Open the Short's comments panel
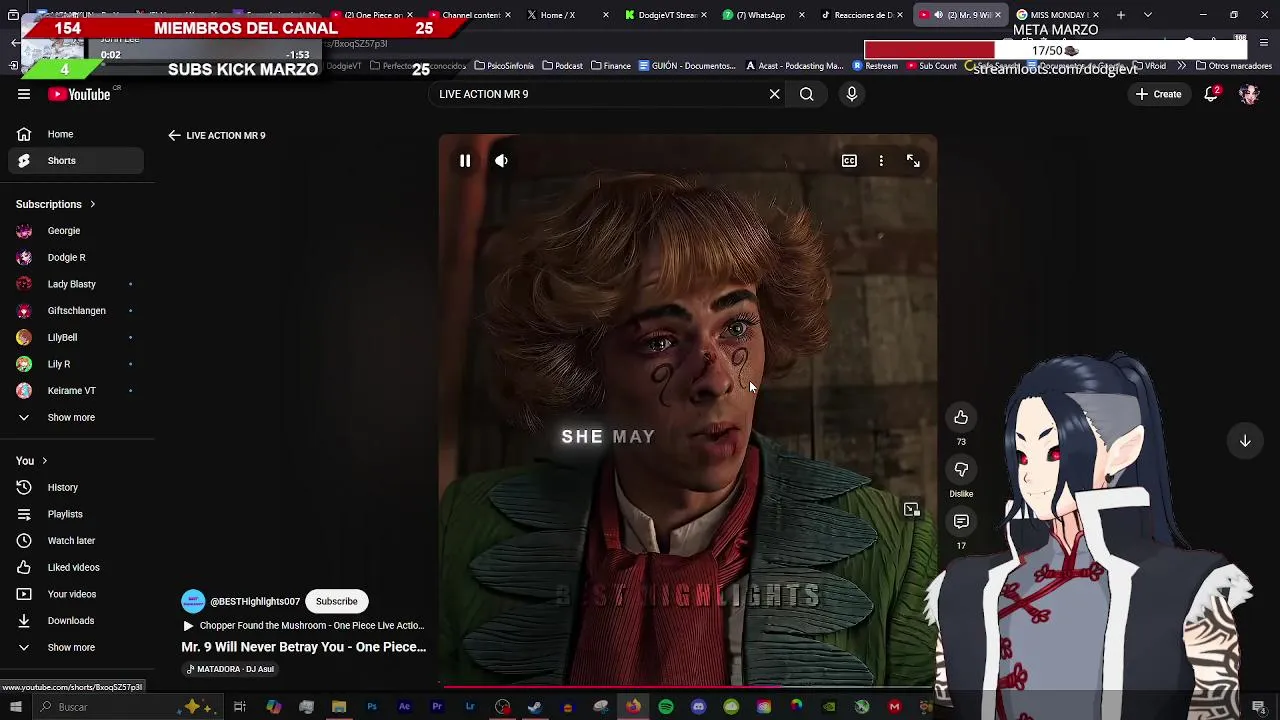 click(961, 521)
